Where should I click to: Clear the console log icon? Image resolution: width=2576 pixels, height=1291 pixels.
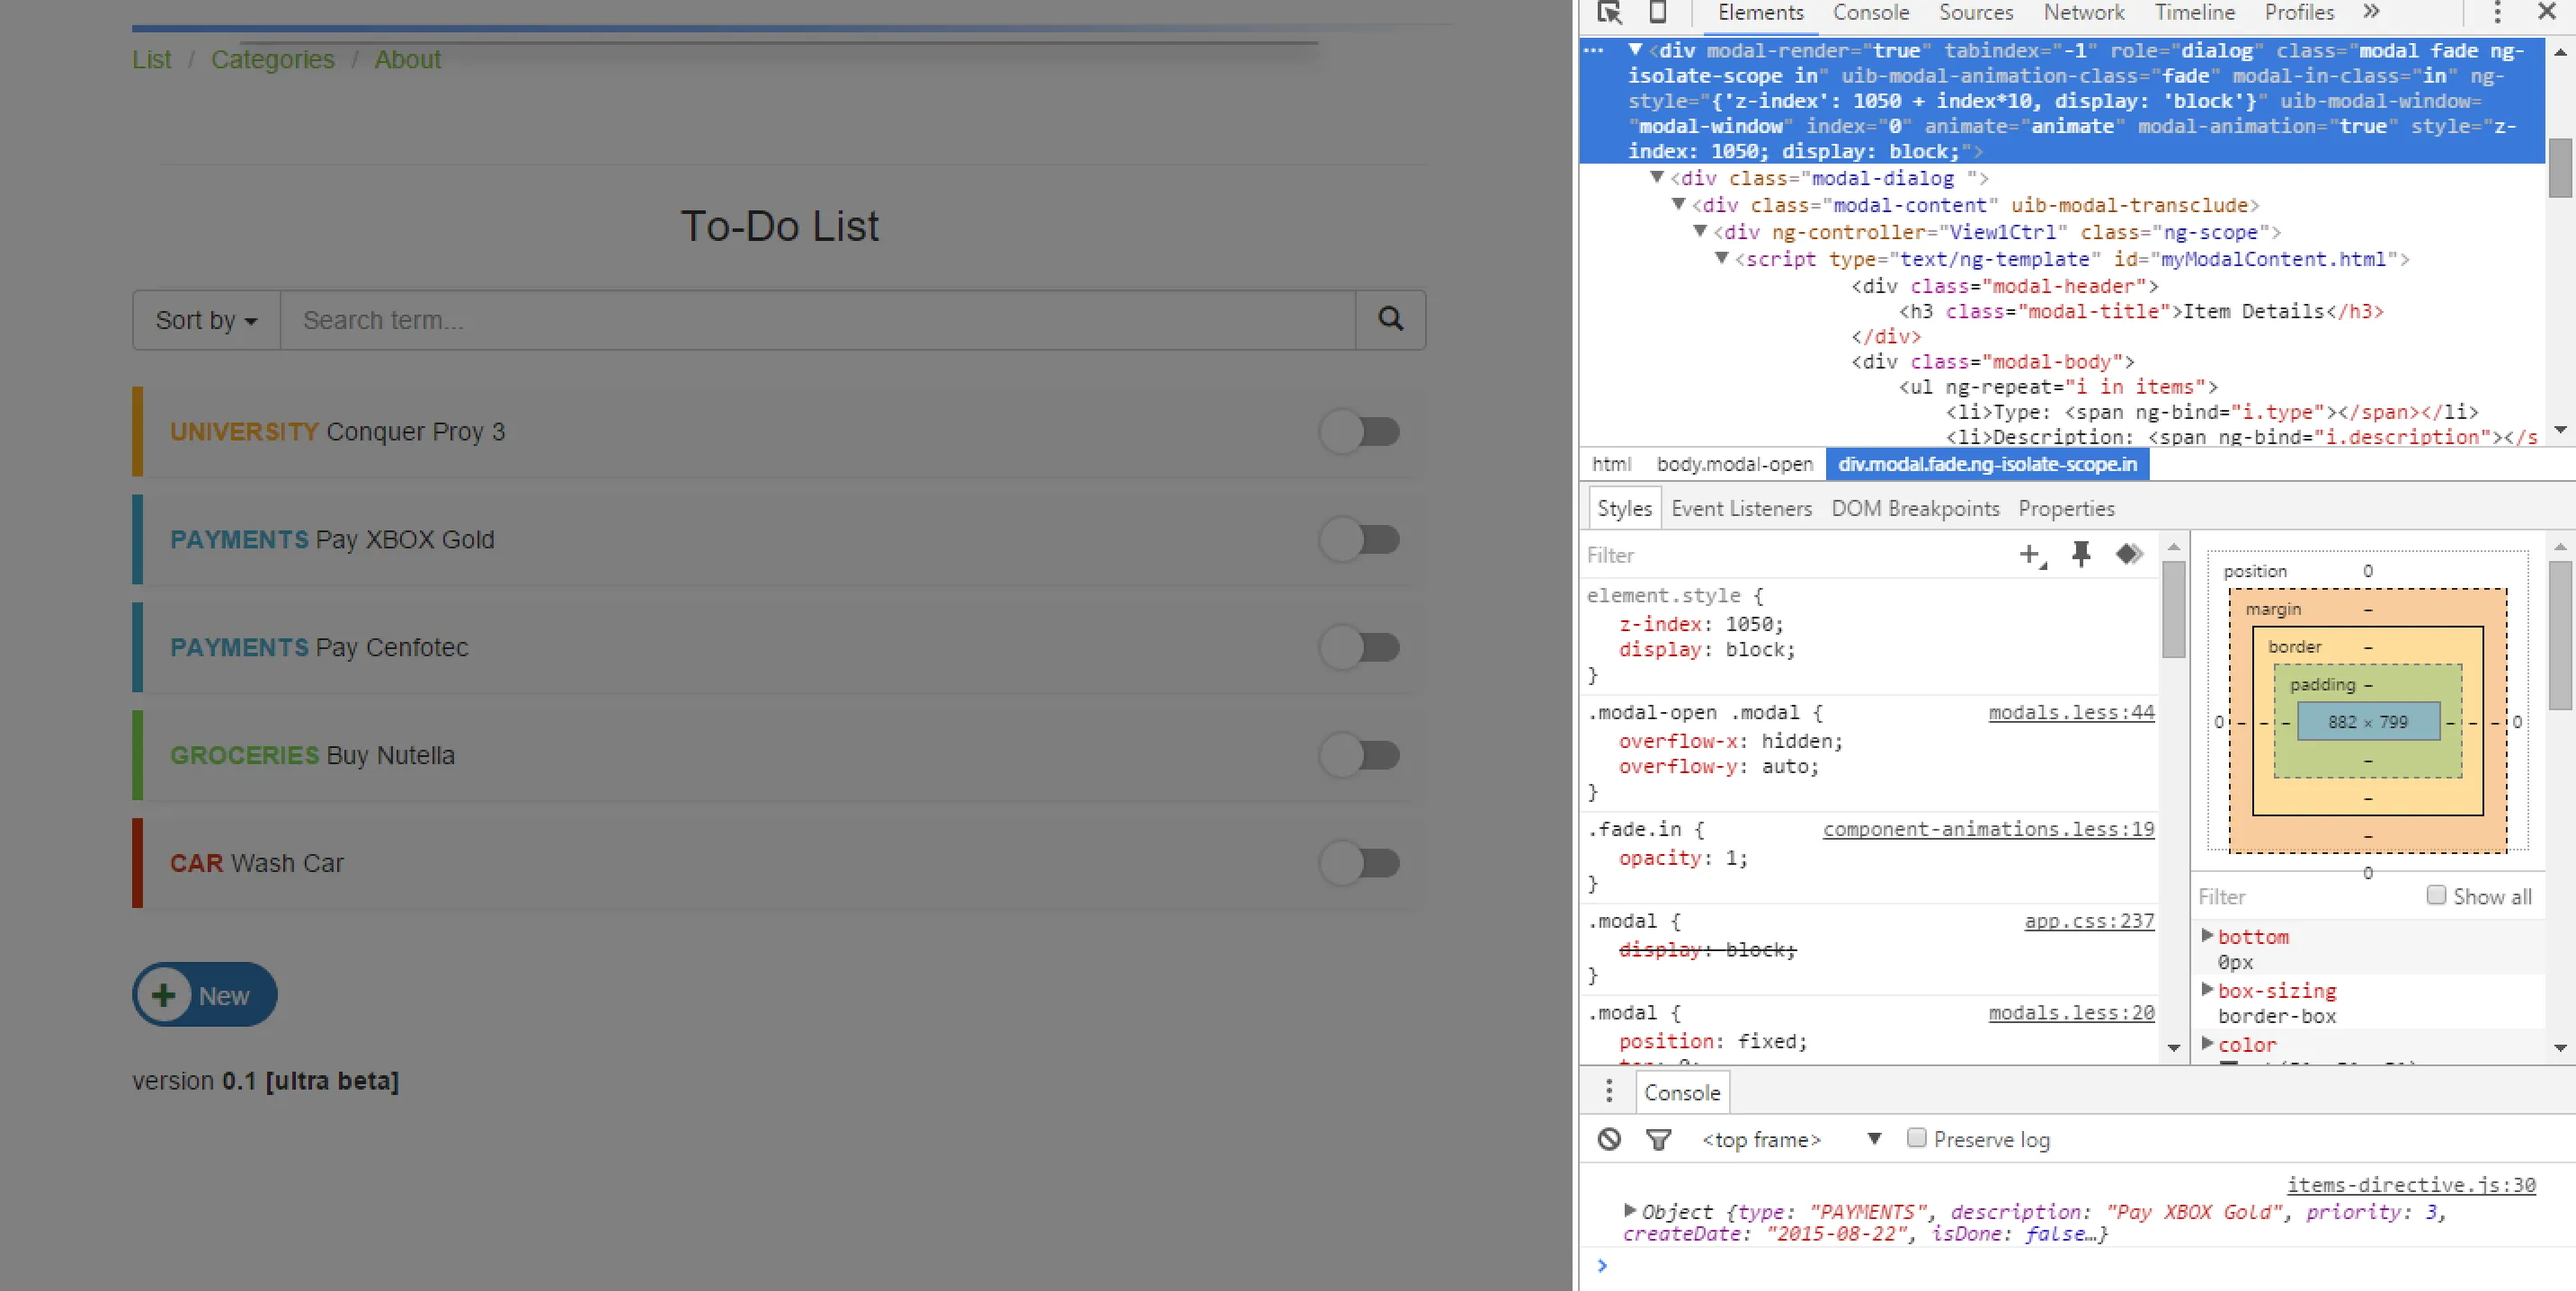(1609, 1139)
